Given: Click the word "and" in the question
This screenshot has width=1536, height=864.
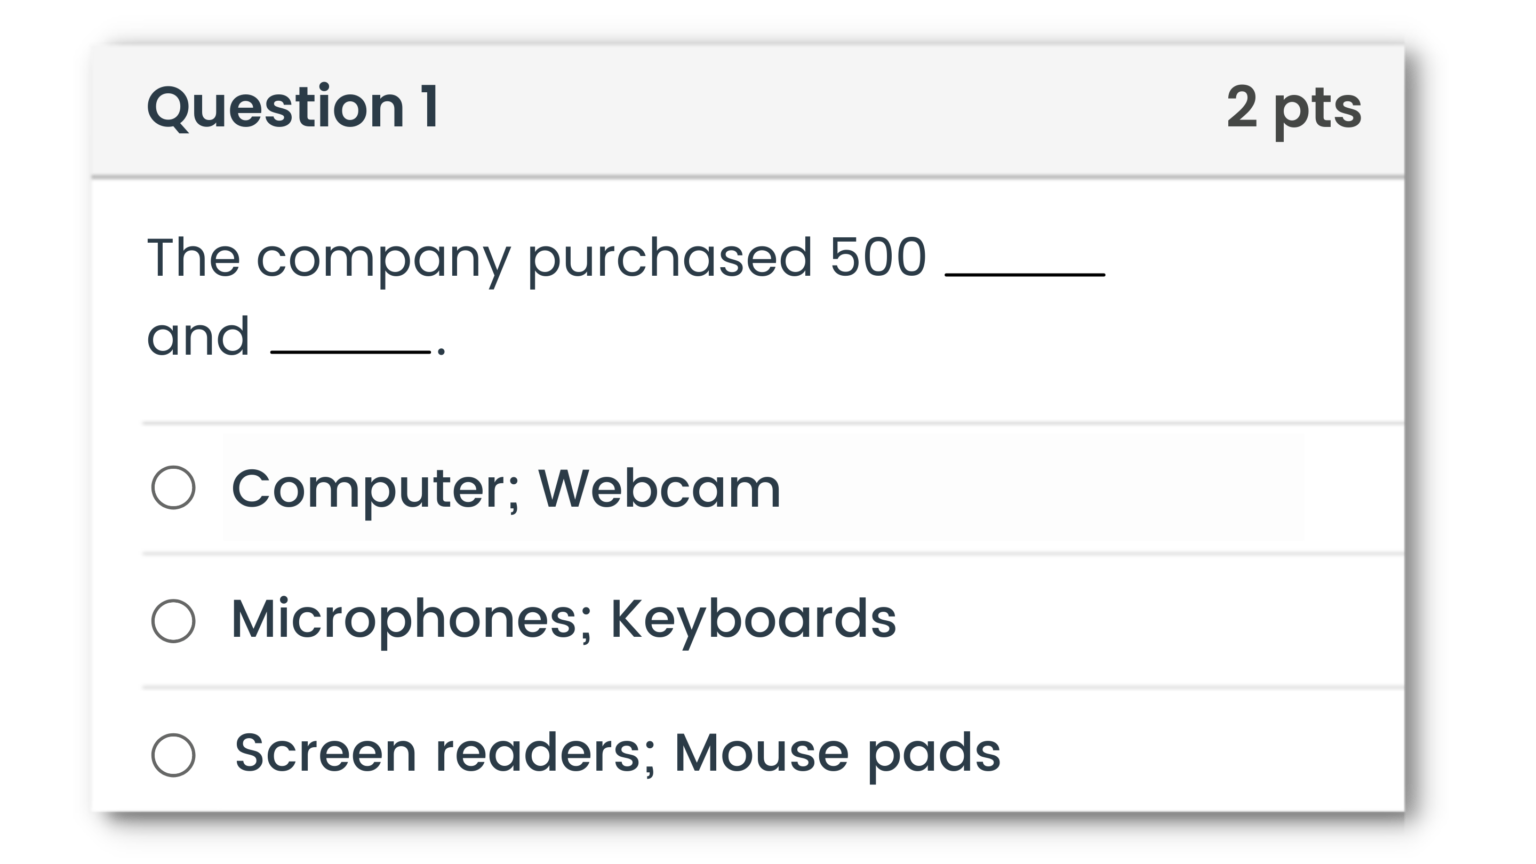Looking at the screenshot, I should pos(198,336).
